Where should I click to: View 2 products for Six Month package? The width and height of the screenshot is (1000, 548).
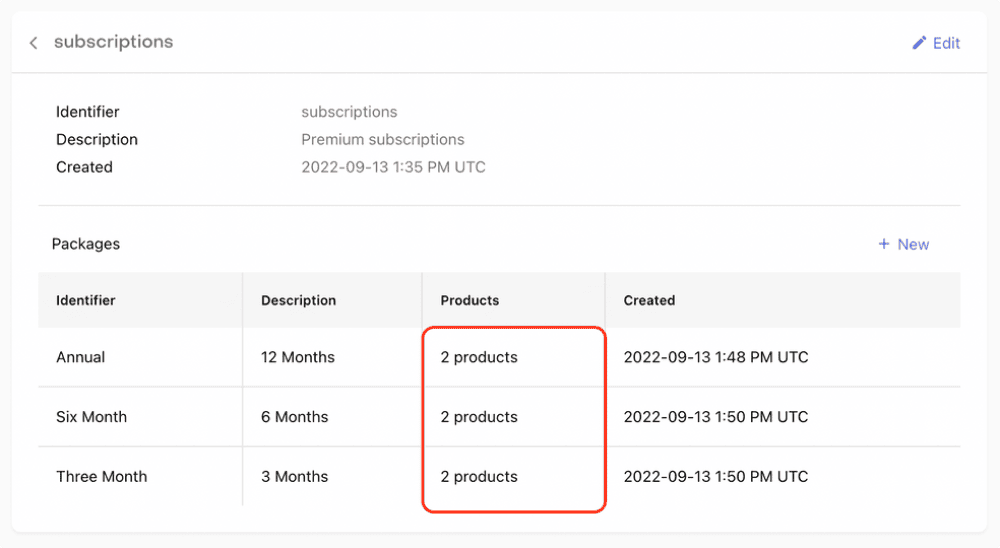coord(479,417)
